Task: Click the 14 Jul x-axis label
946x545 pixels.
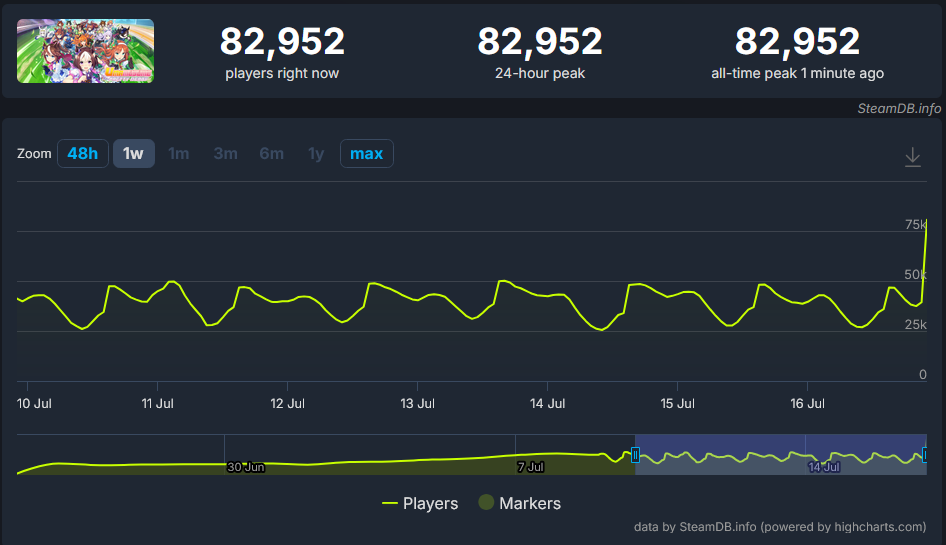Action: (547, 403)
